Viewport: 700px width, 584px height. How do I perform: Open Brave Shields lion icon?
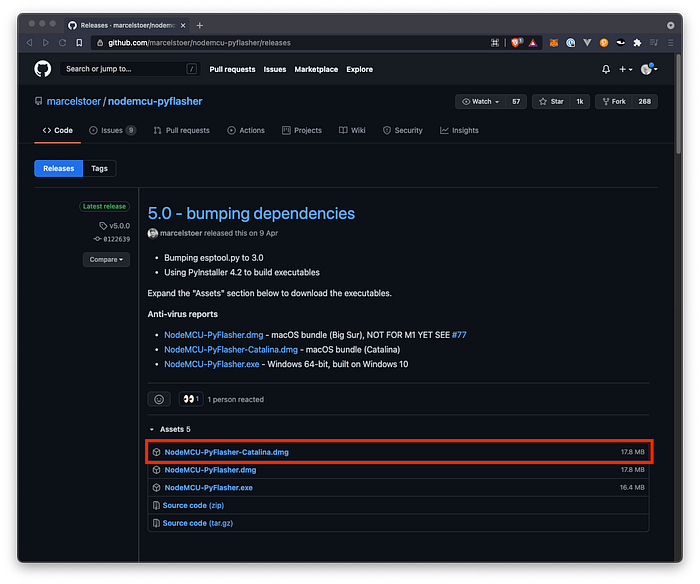tap(517, 42)
